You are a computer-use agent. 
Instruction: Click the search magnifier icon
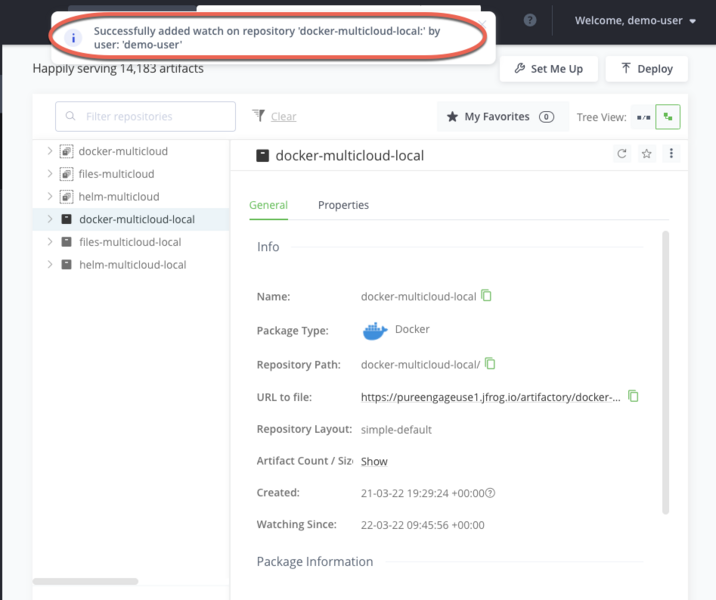click(x=70, y=116)
